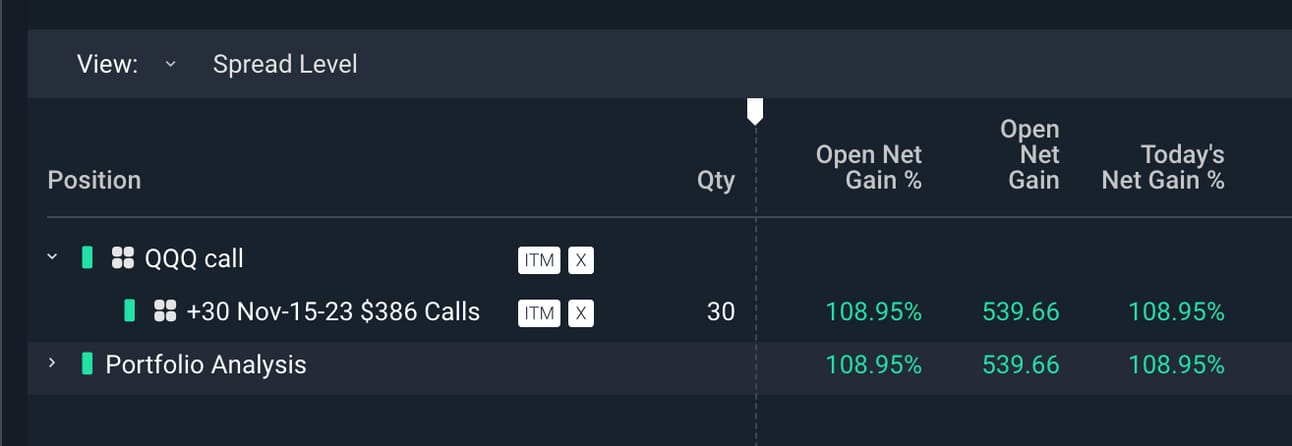1292x446 pixels.
Task: Sort by Qty column header
Action: click(716, 180)
